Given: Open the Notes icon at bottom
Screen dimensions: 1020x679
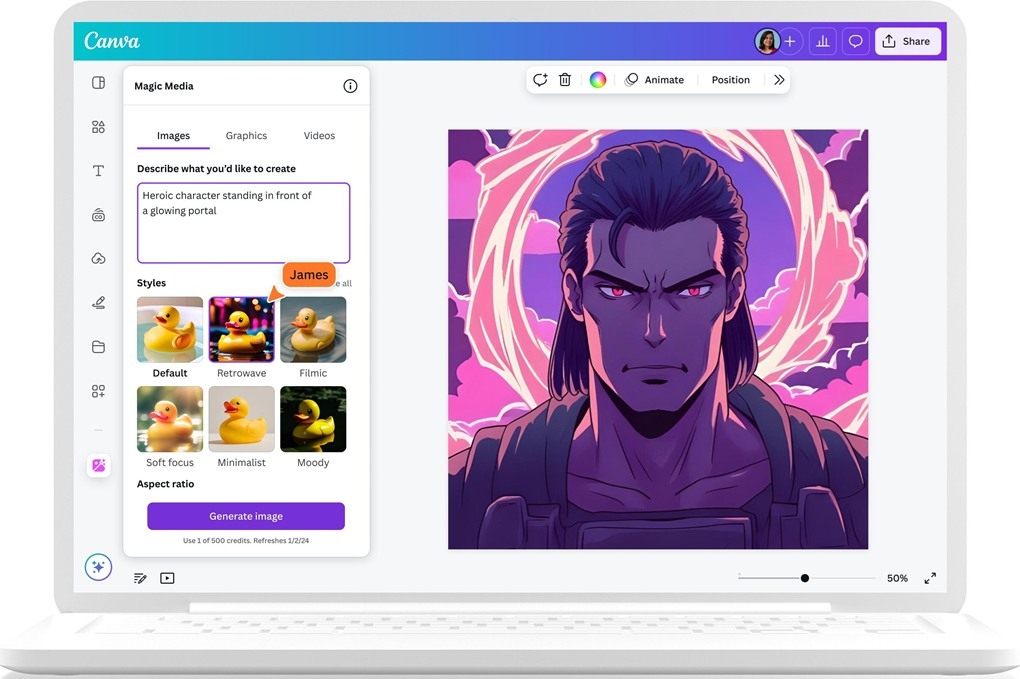Looking at the screenshot, I should pos(140,578).
